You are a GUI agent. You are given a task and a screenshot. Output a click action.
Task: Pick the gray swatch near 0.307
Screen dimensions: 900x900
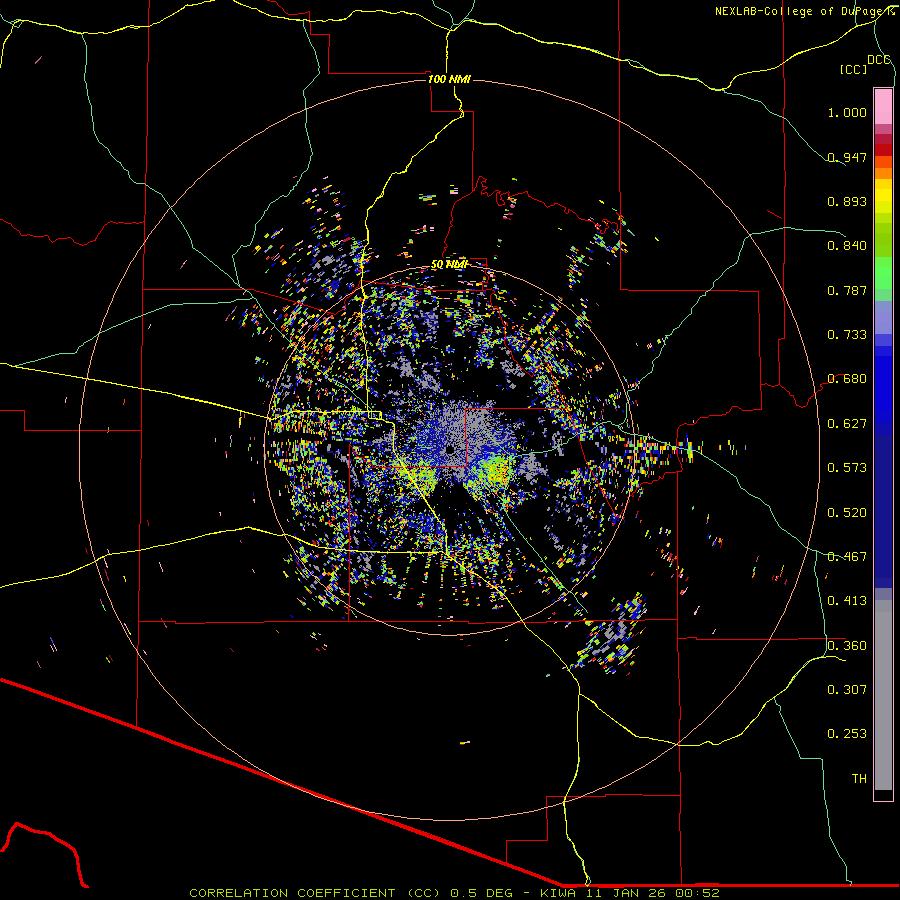(883, 695)
